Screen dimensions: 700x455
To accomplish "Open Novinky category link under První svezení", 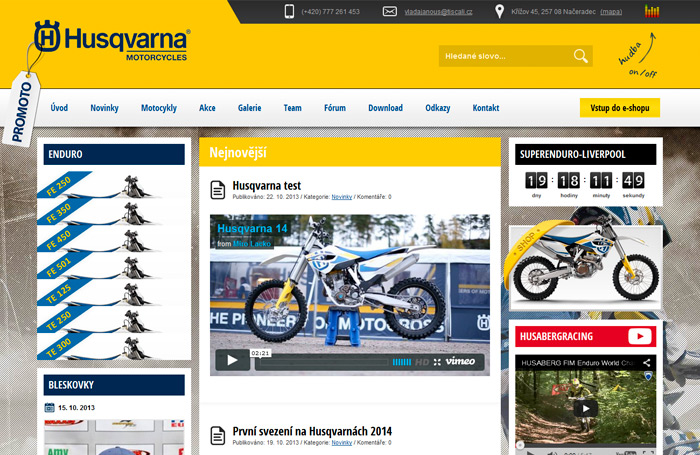I will point(342,443).
